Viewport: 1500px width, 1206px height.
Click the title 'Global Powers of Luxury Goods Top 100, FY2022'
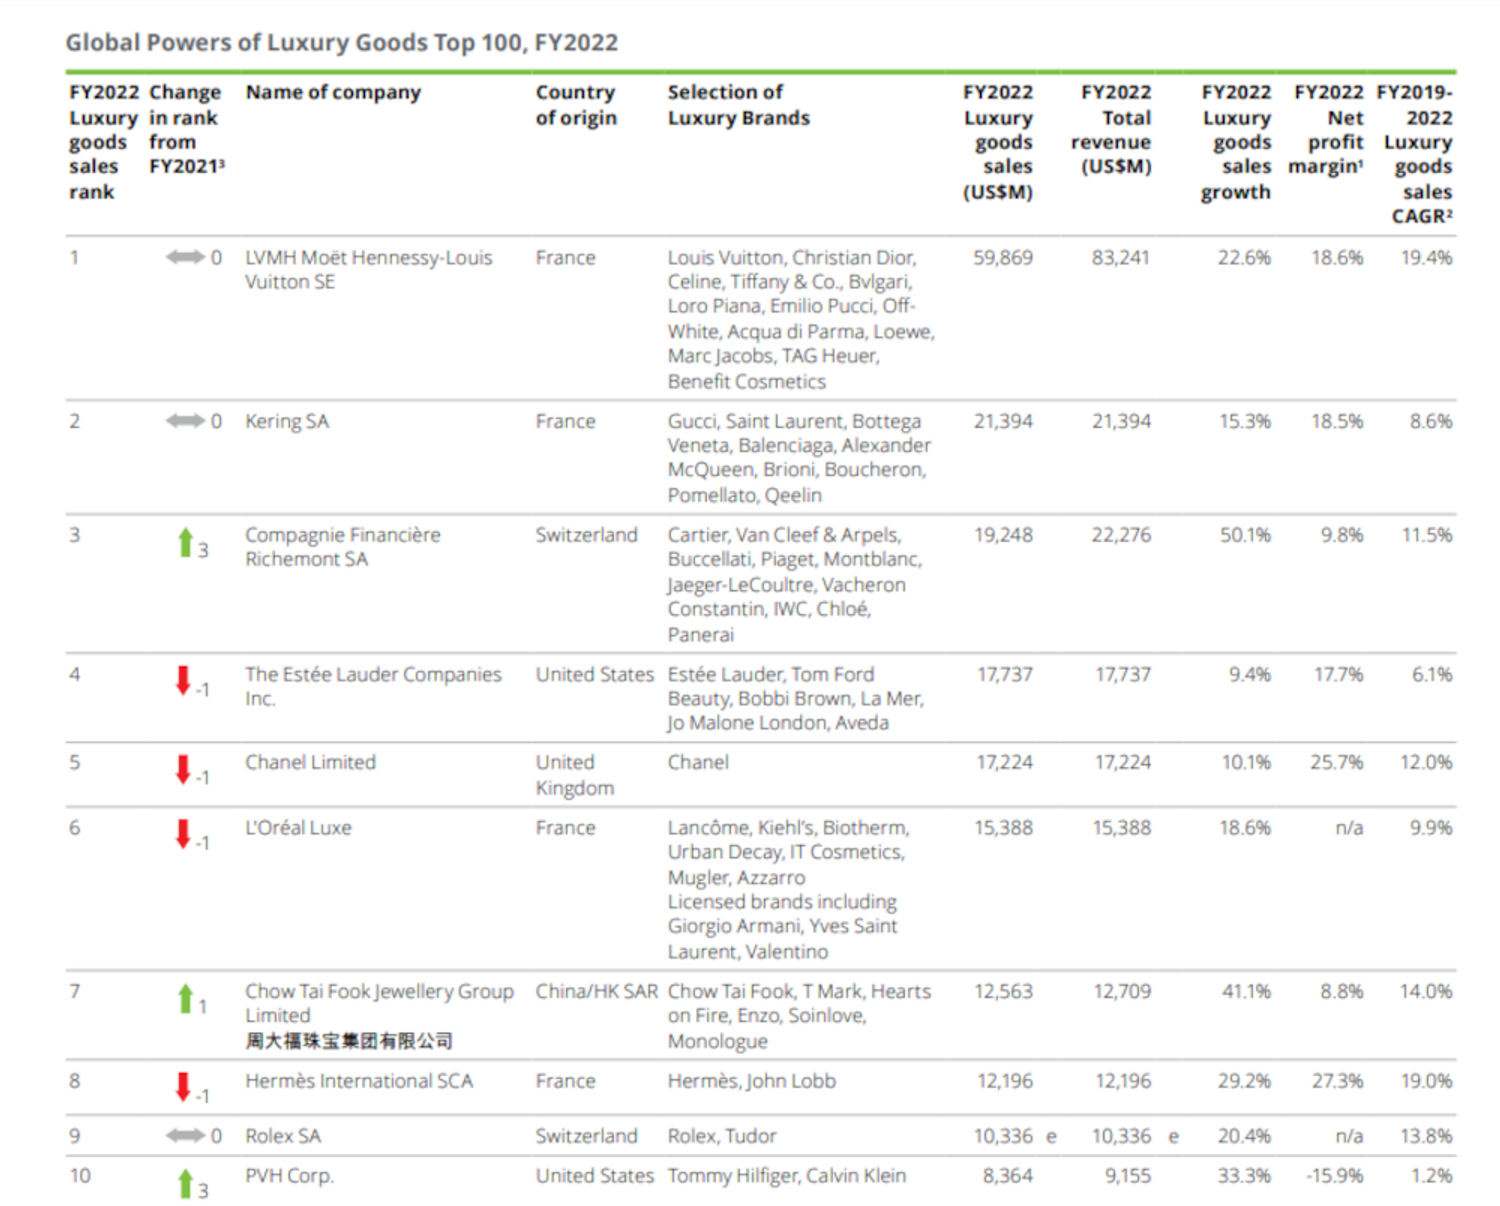[342, 43]
